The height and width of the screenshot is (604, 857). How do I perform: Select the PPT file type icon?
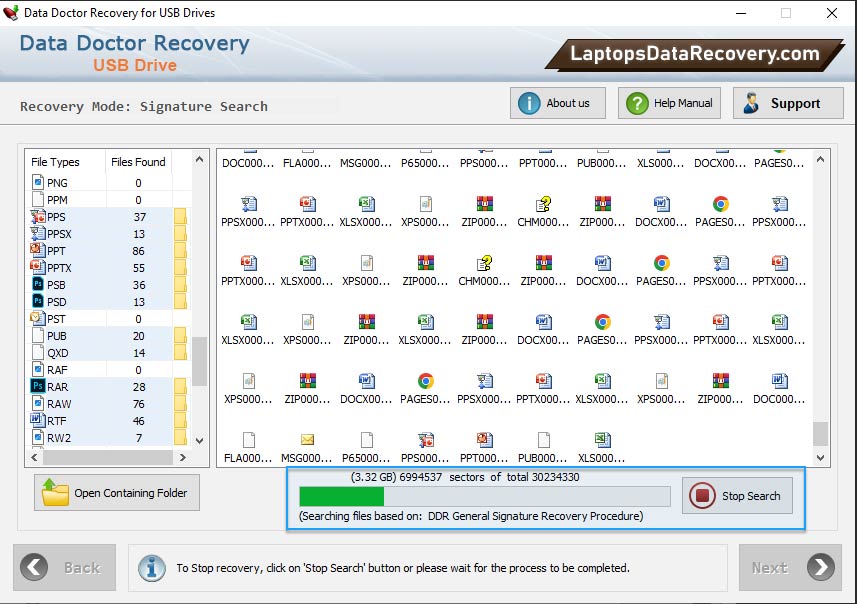point(38,250)
